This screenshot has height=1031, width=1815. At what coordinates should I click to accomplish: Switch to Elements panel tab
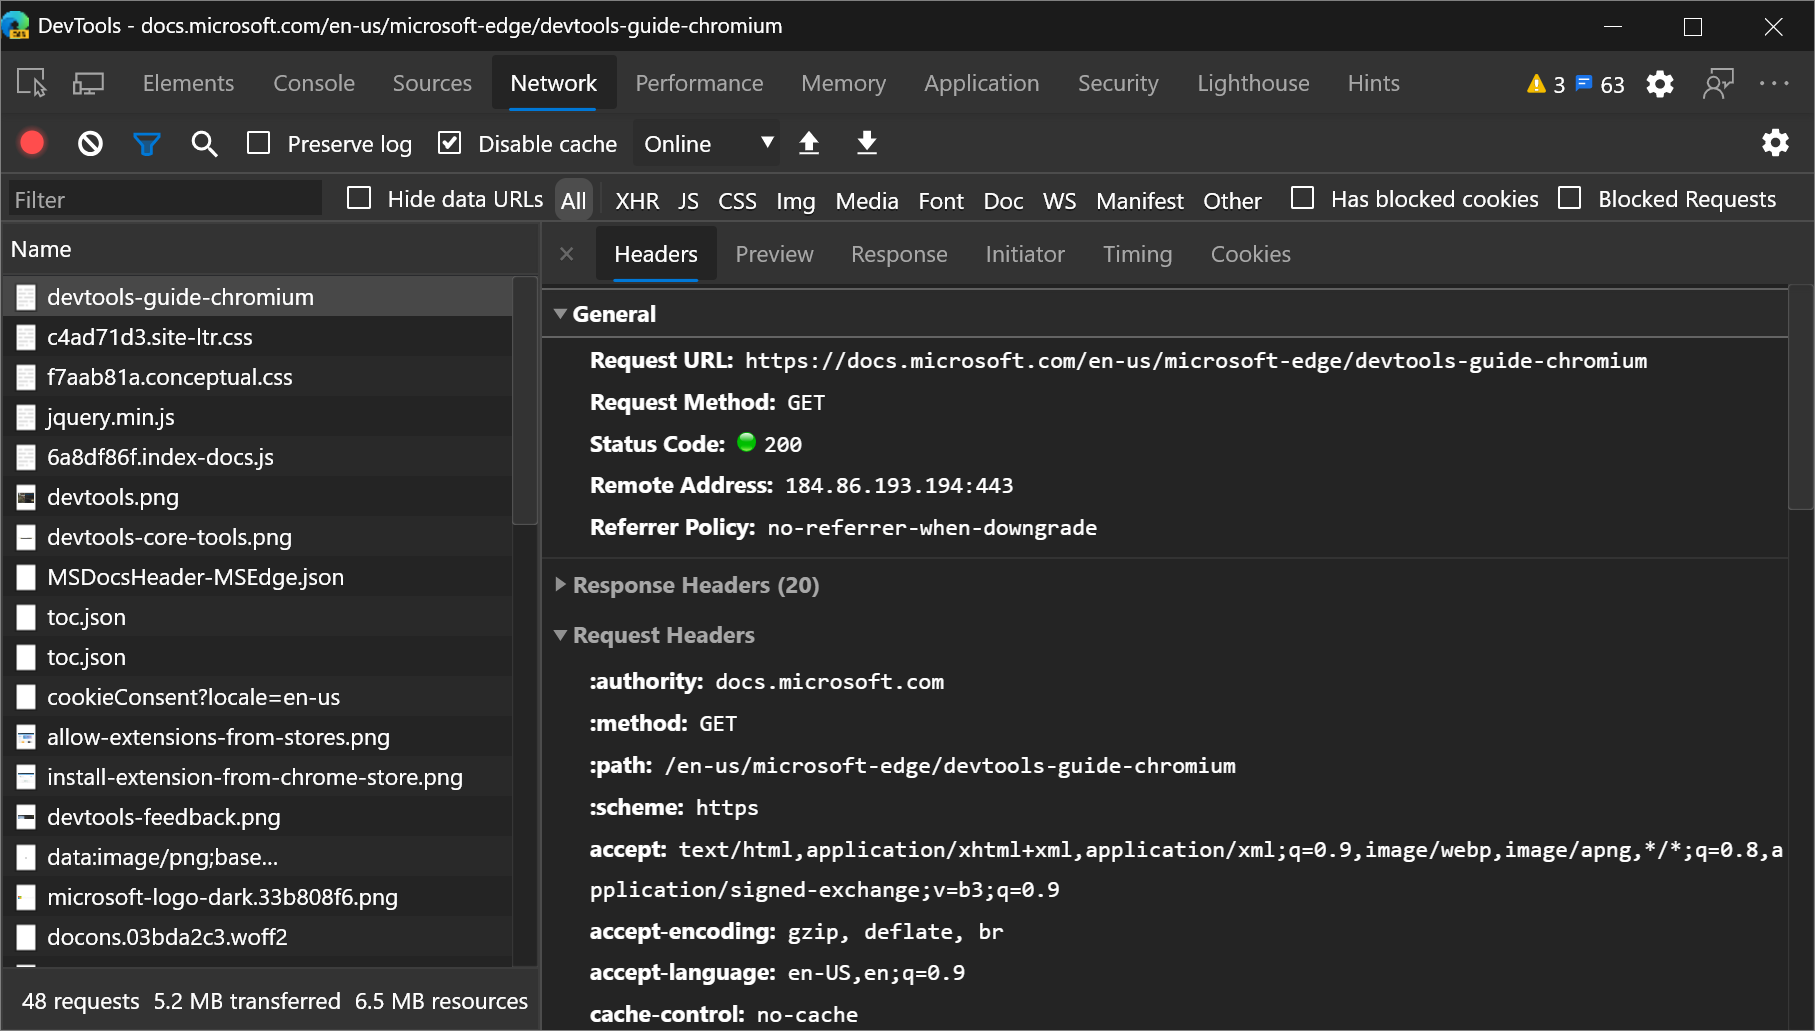click(x=188, y=83)
